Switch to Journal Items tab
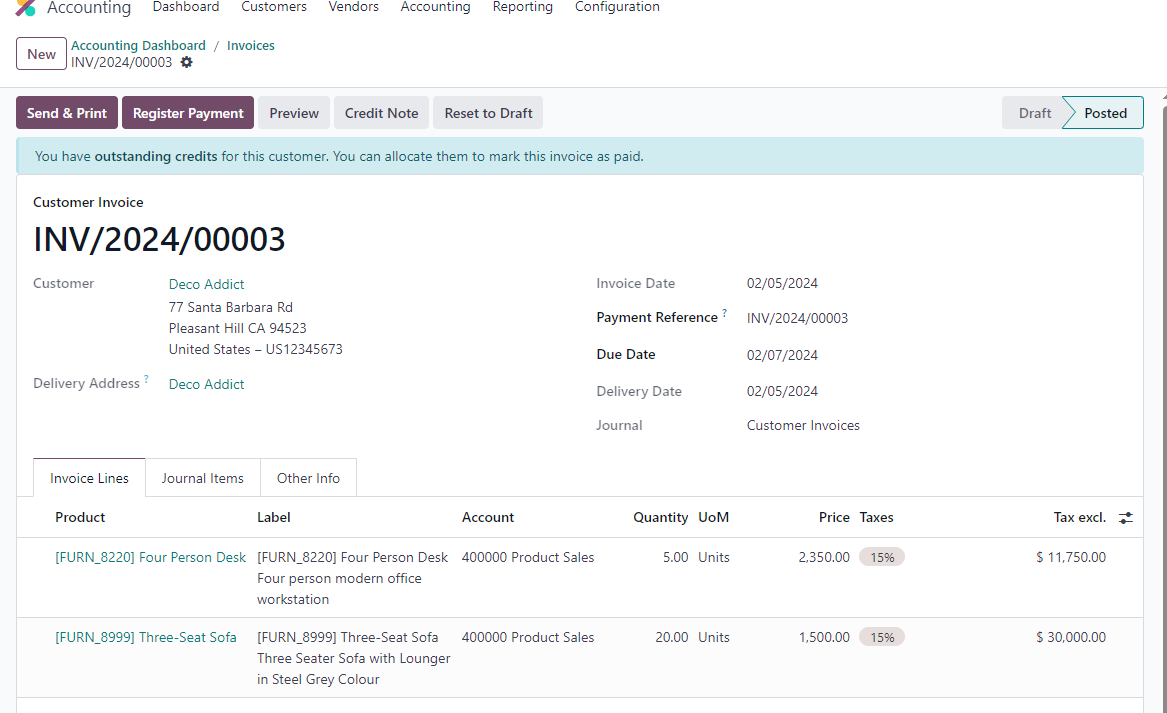The width and height of the screenshot is (1167, 713). [x=202, y=478]
